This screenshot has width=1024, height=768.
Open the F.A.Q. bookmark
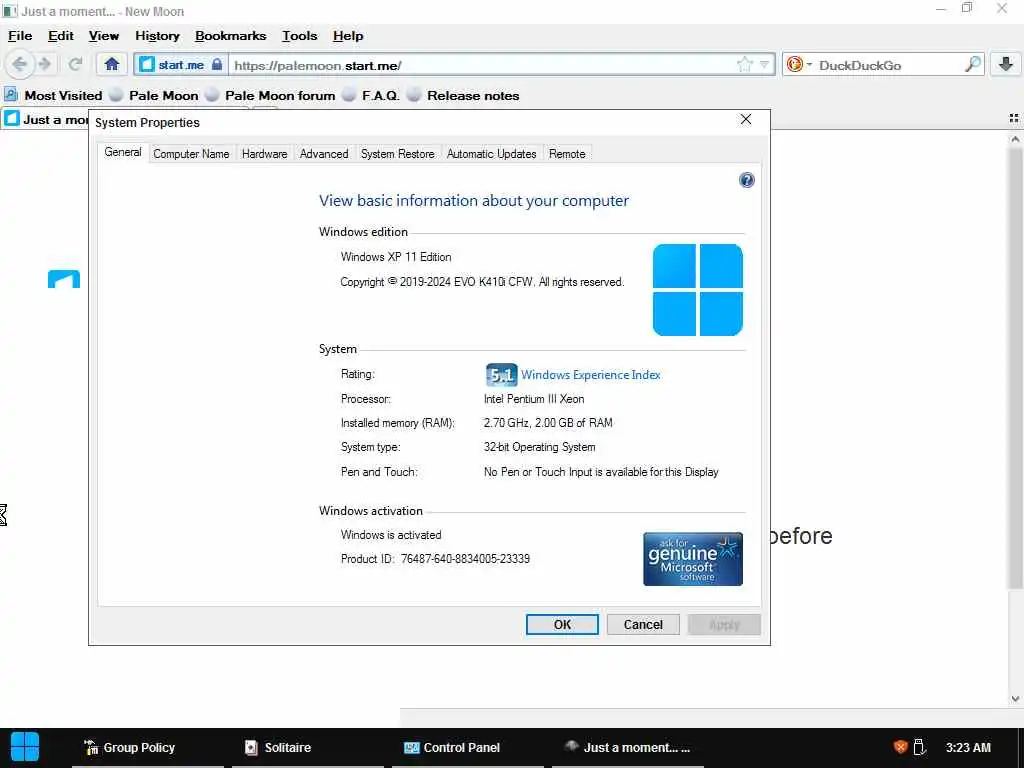point(372,95)
